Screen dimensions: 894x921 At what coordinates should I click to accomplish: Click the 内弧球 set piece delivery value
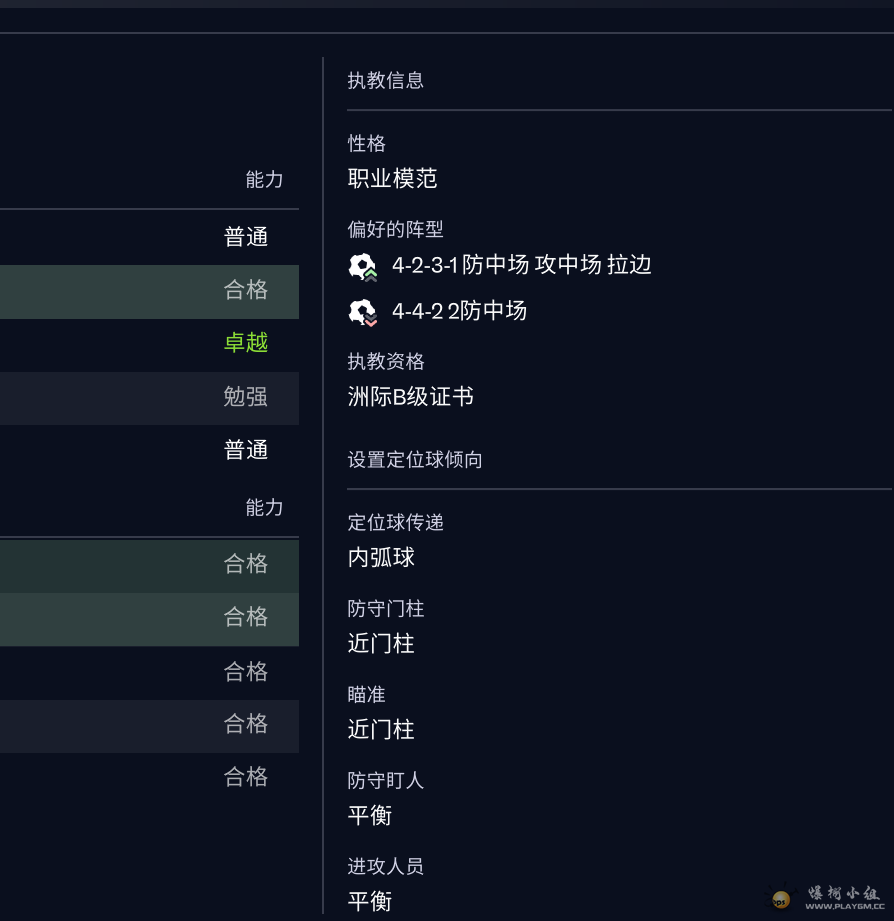(x=381, y=558)
